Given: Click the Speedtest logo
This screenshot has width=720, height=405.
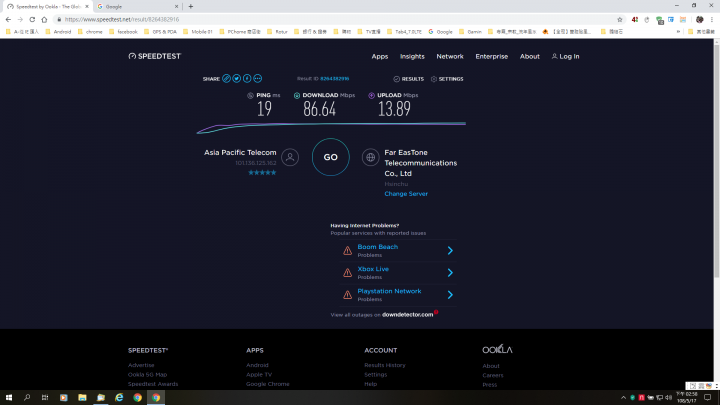Looking at the screenshot, I should (155, 56).
